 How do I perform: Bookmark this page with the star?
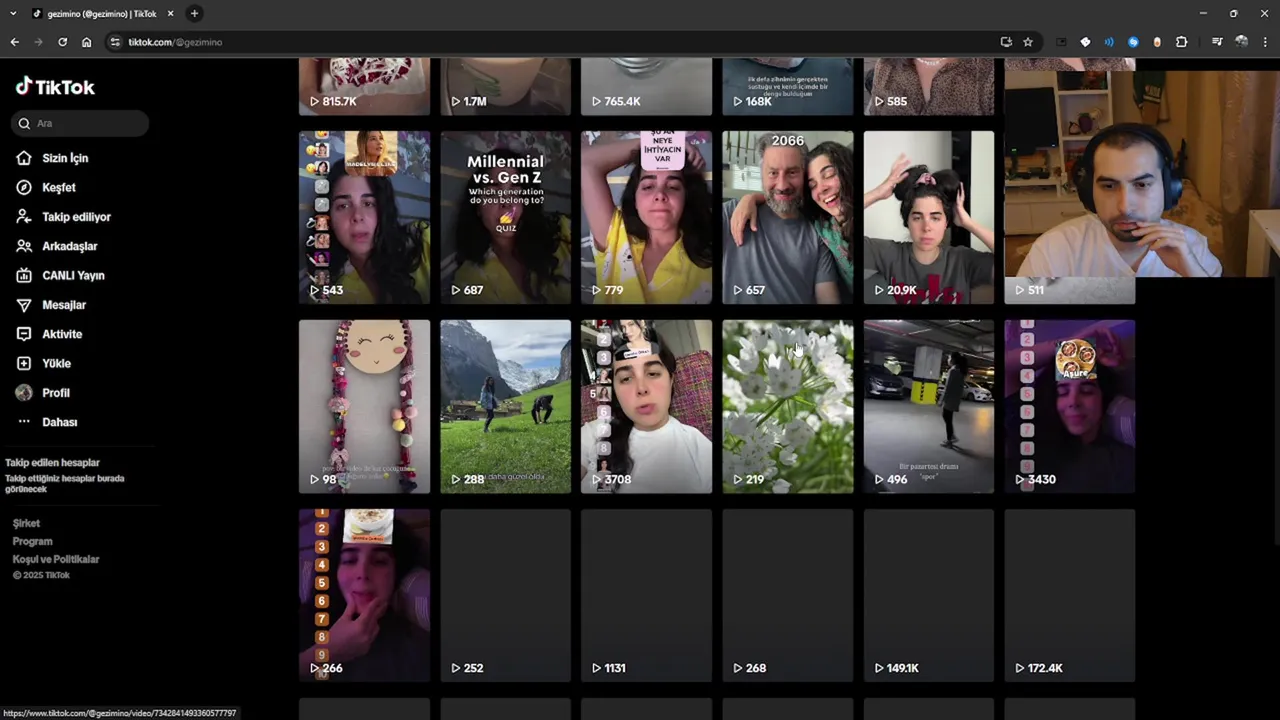(x=1028, y=42)
